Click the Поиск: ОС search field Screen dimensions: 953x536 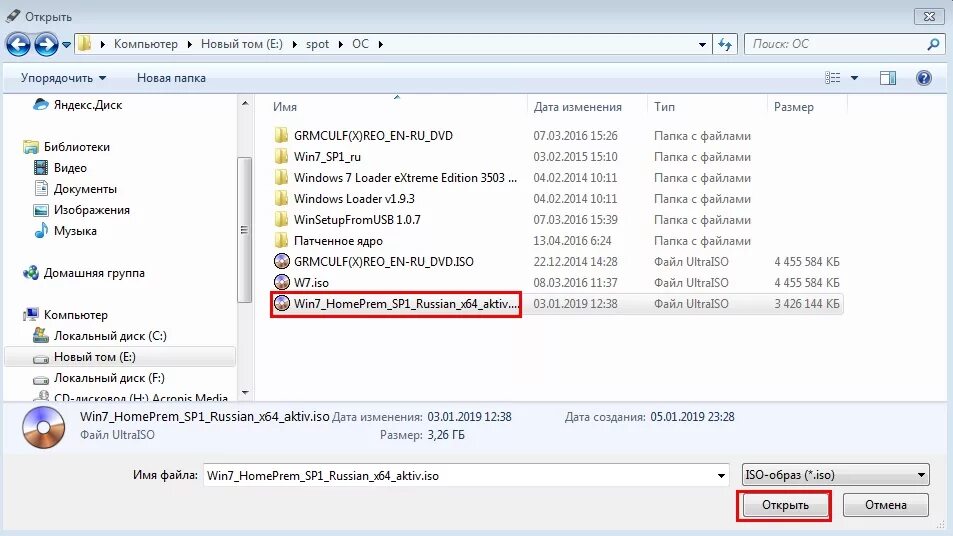836,44
